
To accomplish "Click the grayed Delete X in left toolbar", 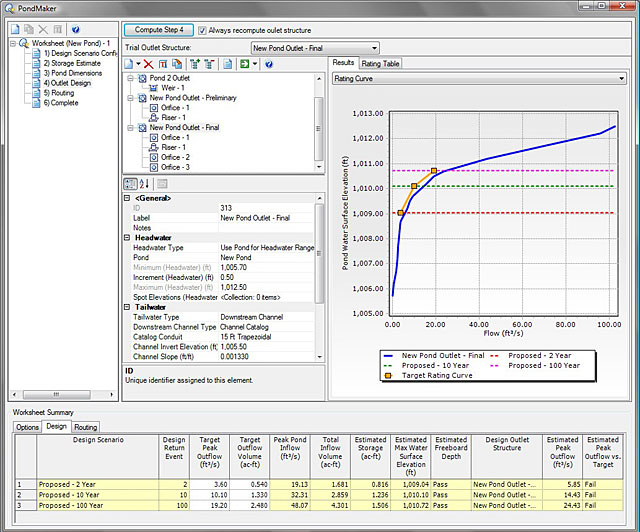I will click(x=43, y=29).
